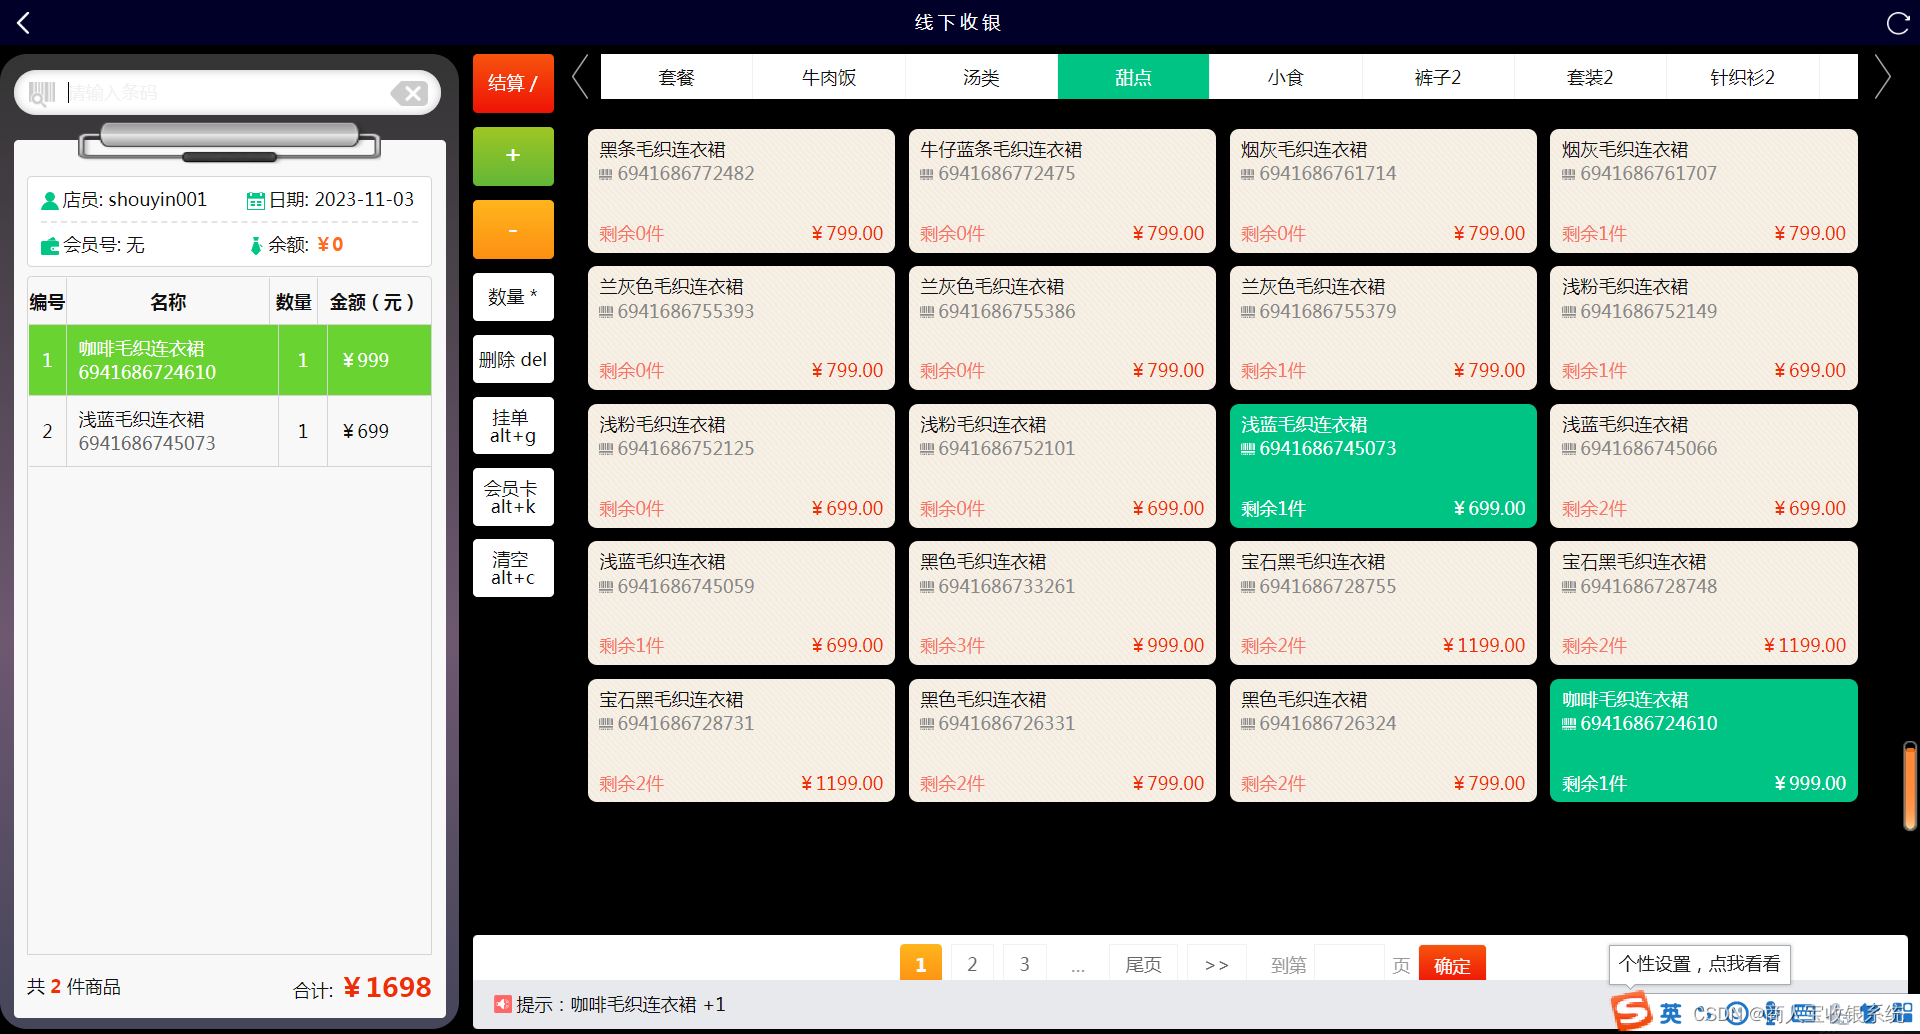Open the 套装2 category tab
Screen dimensions: 1920x1034
click(x=1590, y=77)
